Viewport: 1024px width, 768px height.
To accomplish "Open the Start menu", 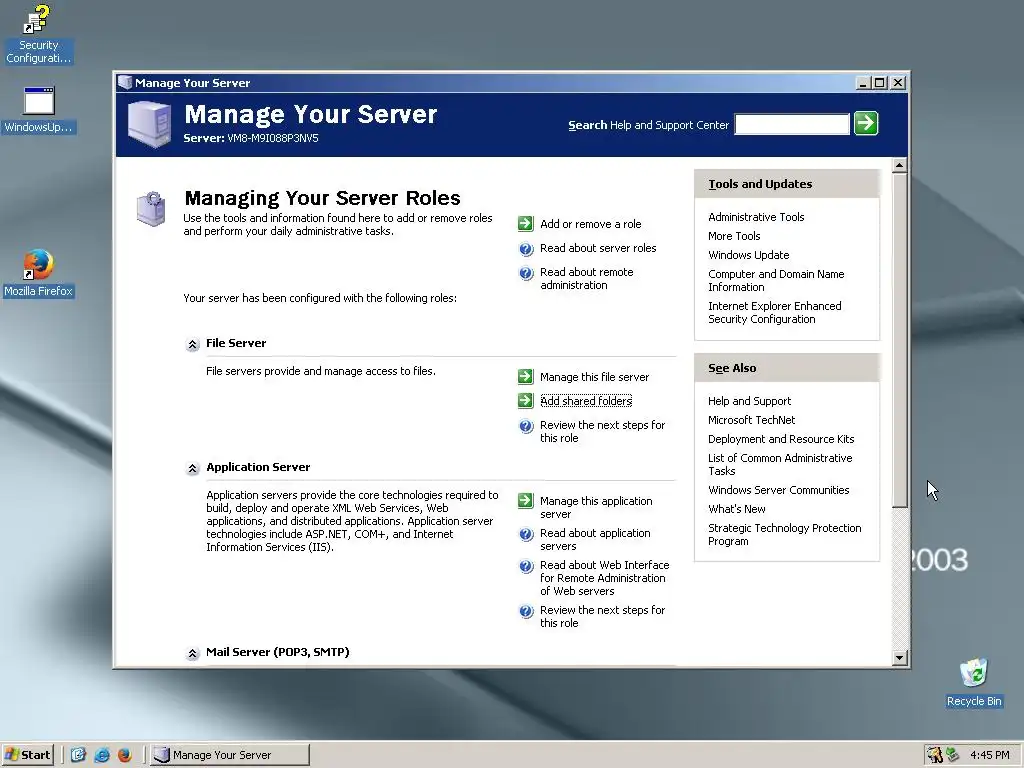I will coord(27,755).
